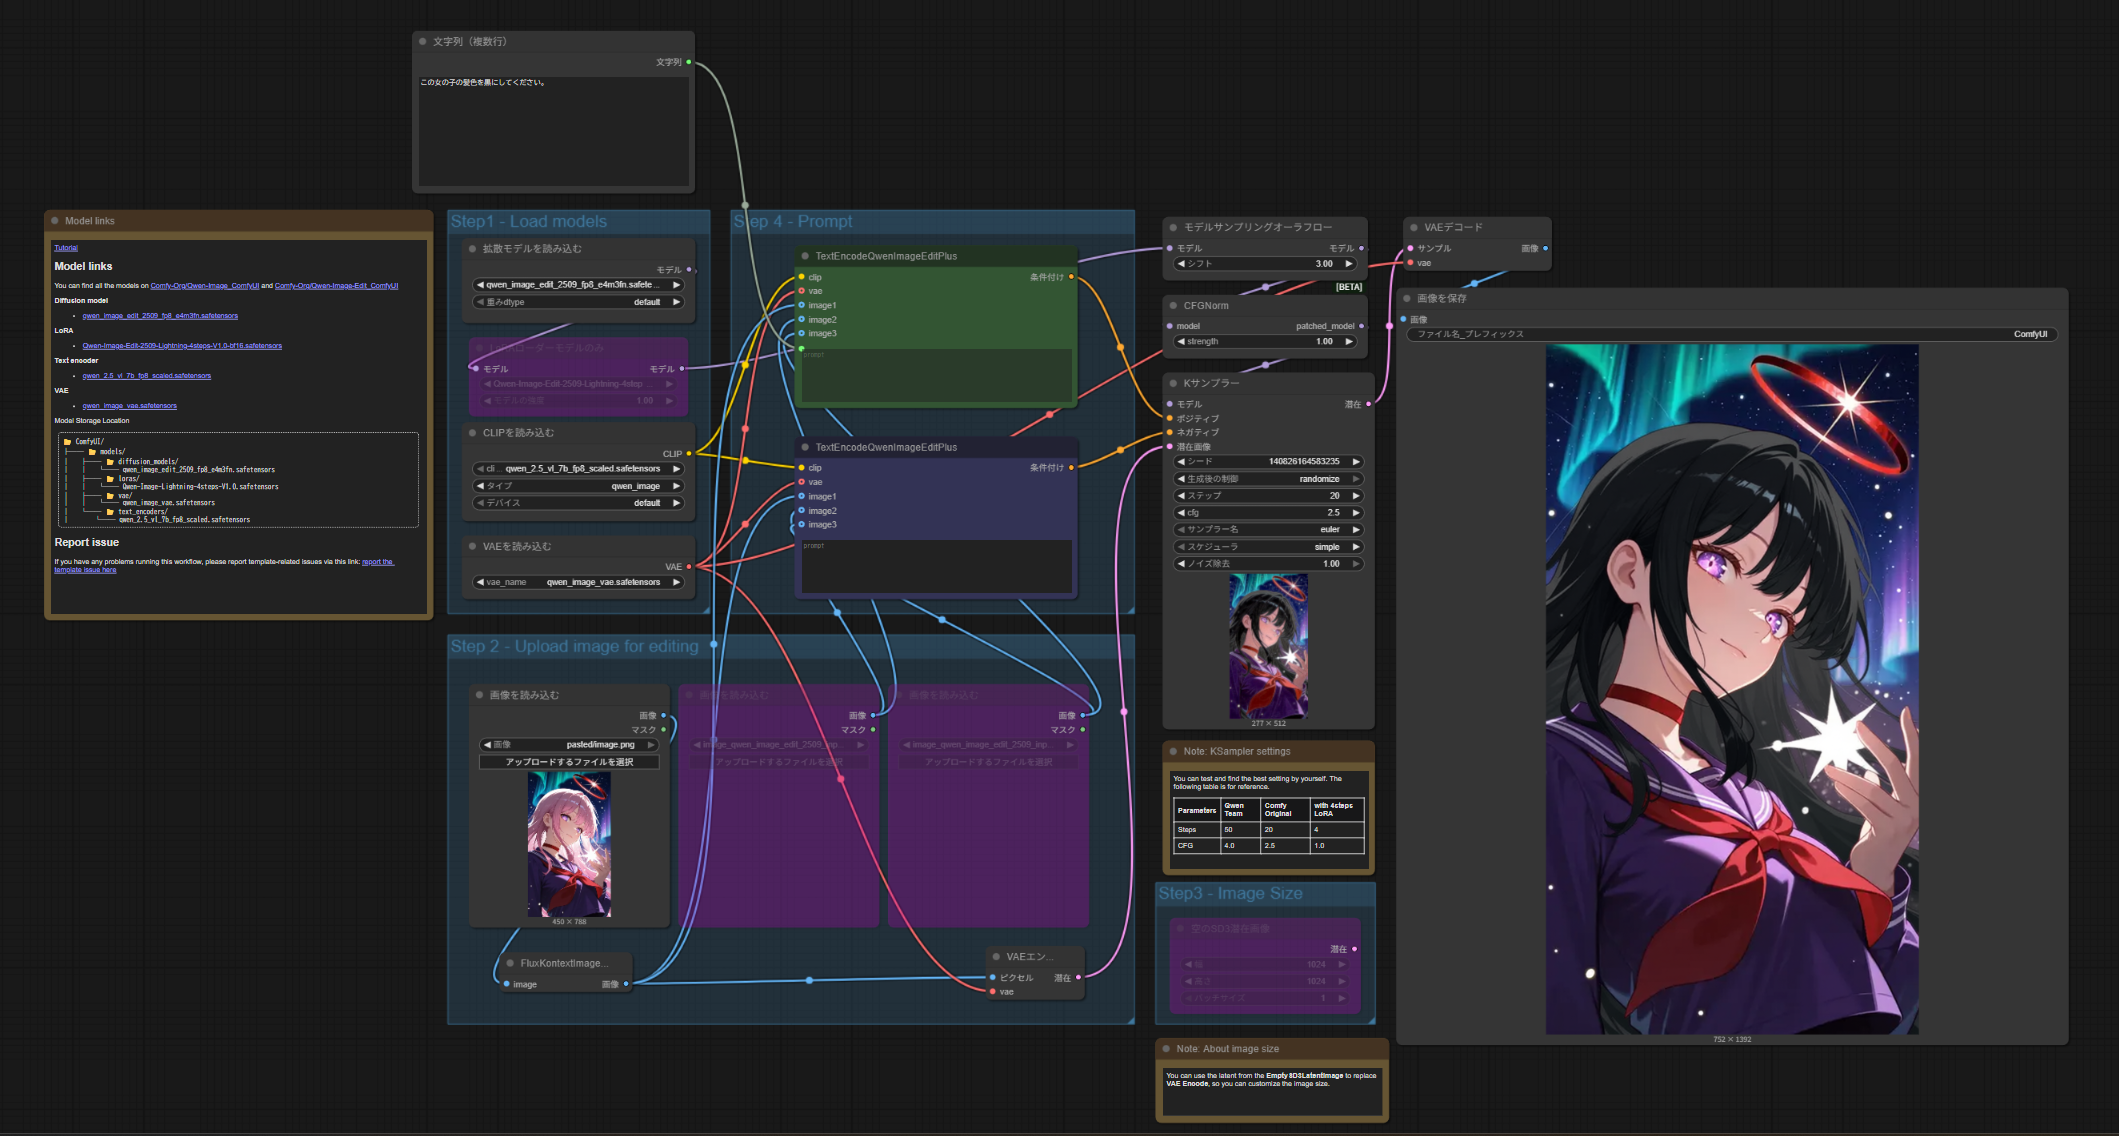Click the Kサンプラー node collapse dot

coord(1173,383)
